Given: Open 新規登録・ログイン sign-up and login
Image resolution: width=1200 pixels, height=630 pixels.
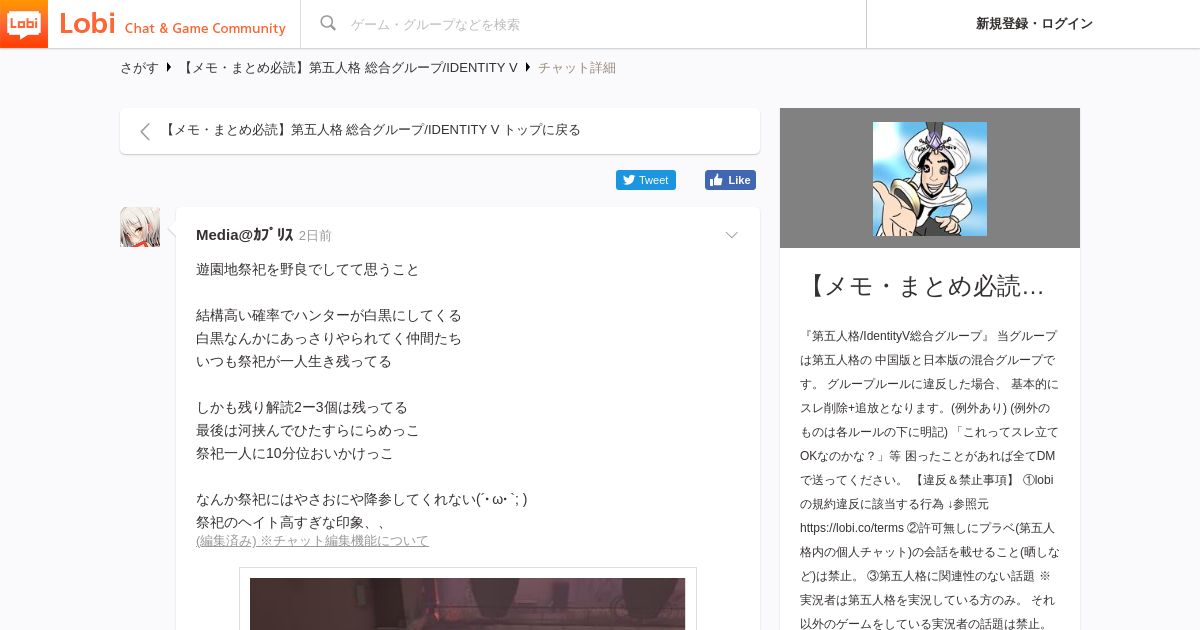Looking at the screenshot, I should pos(1034,24).
